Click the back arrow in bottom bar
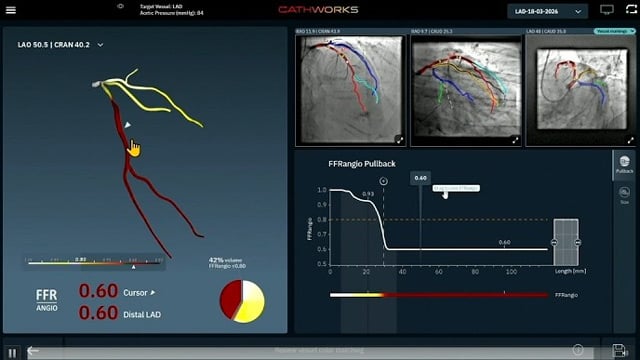The width and height of the screenshot is (640, 360). point(33,350)
